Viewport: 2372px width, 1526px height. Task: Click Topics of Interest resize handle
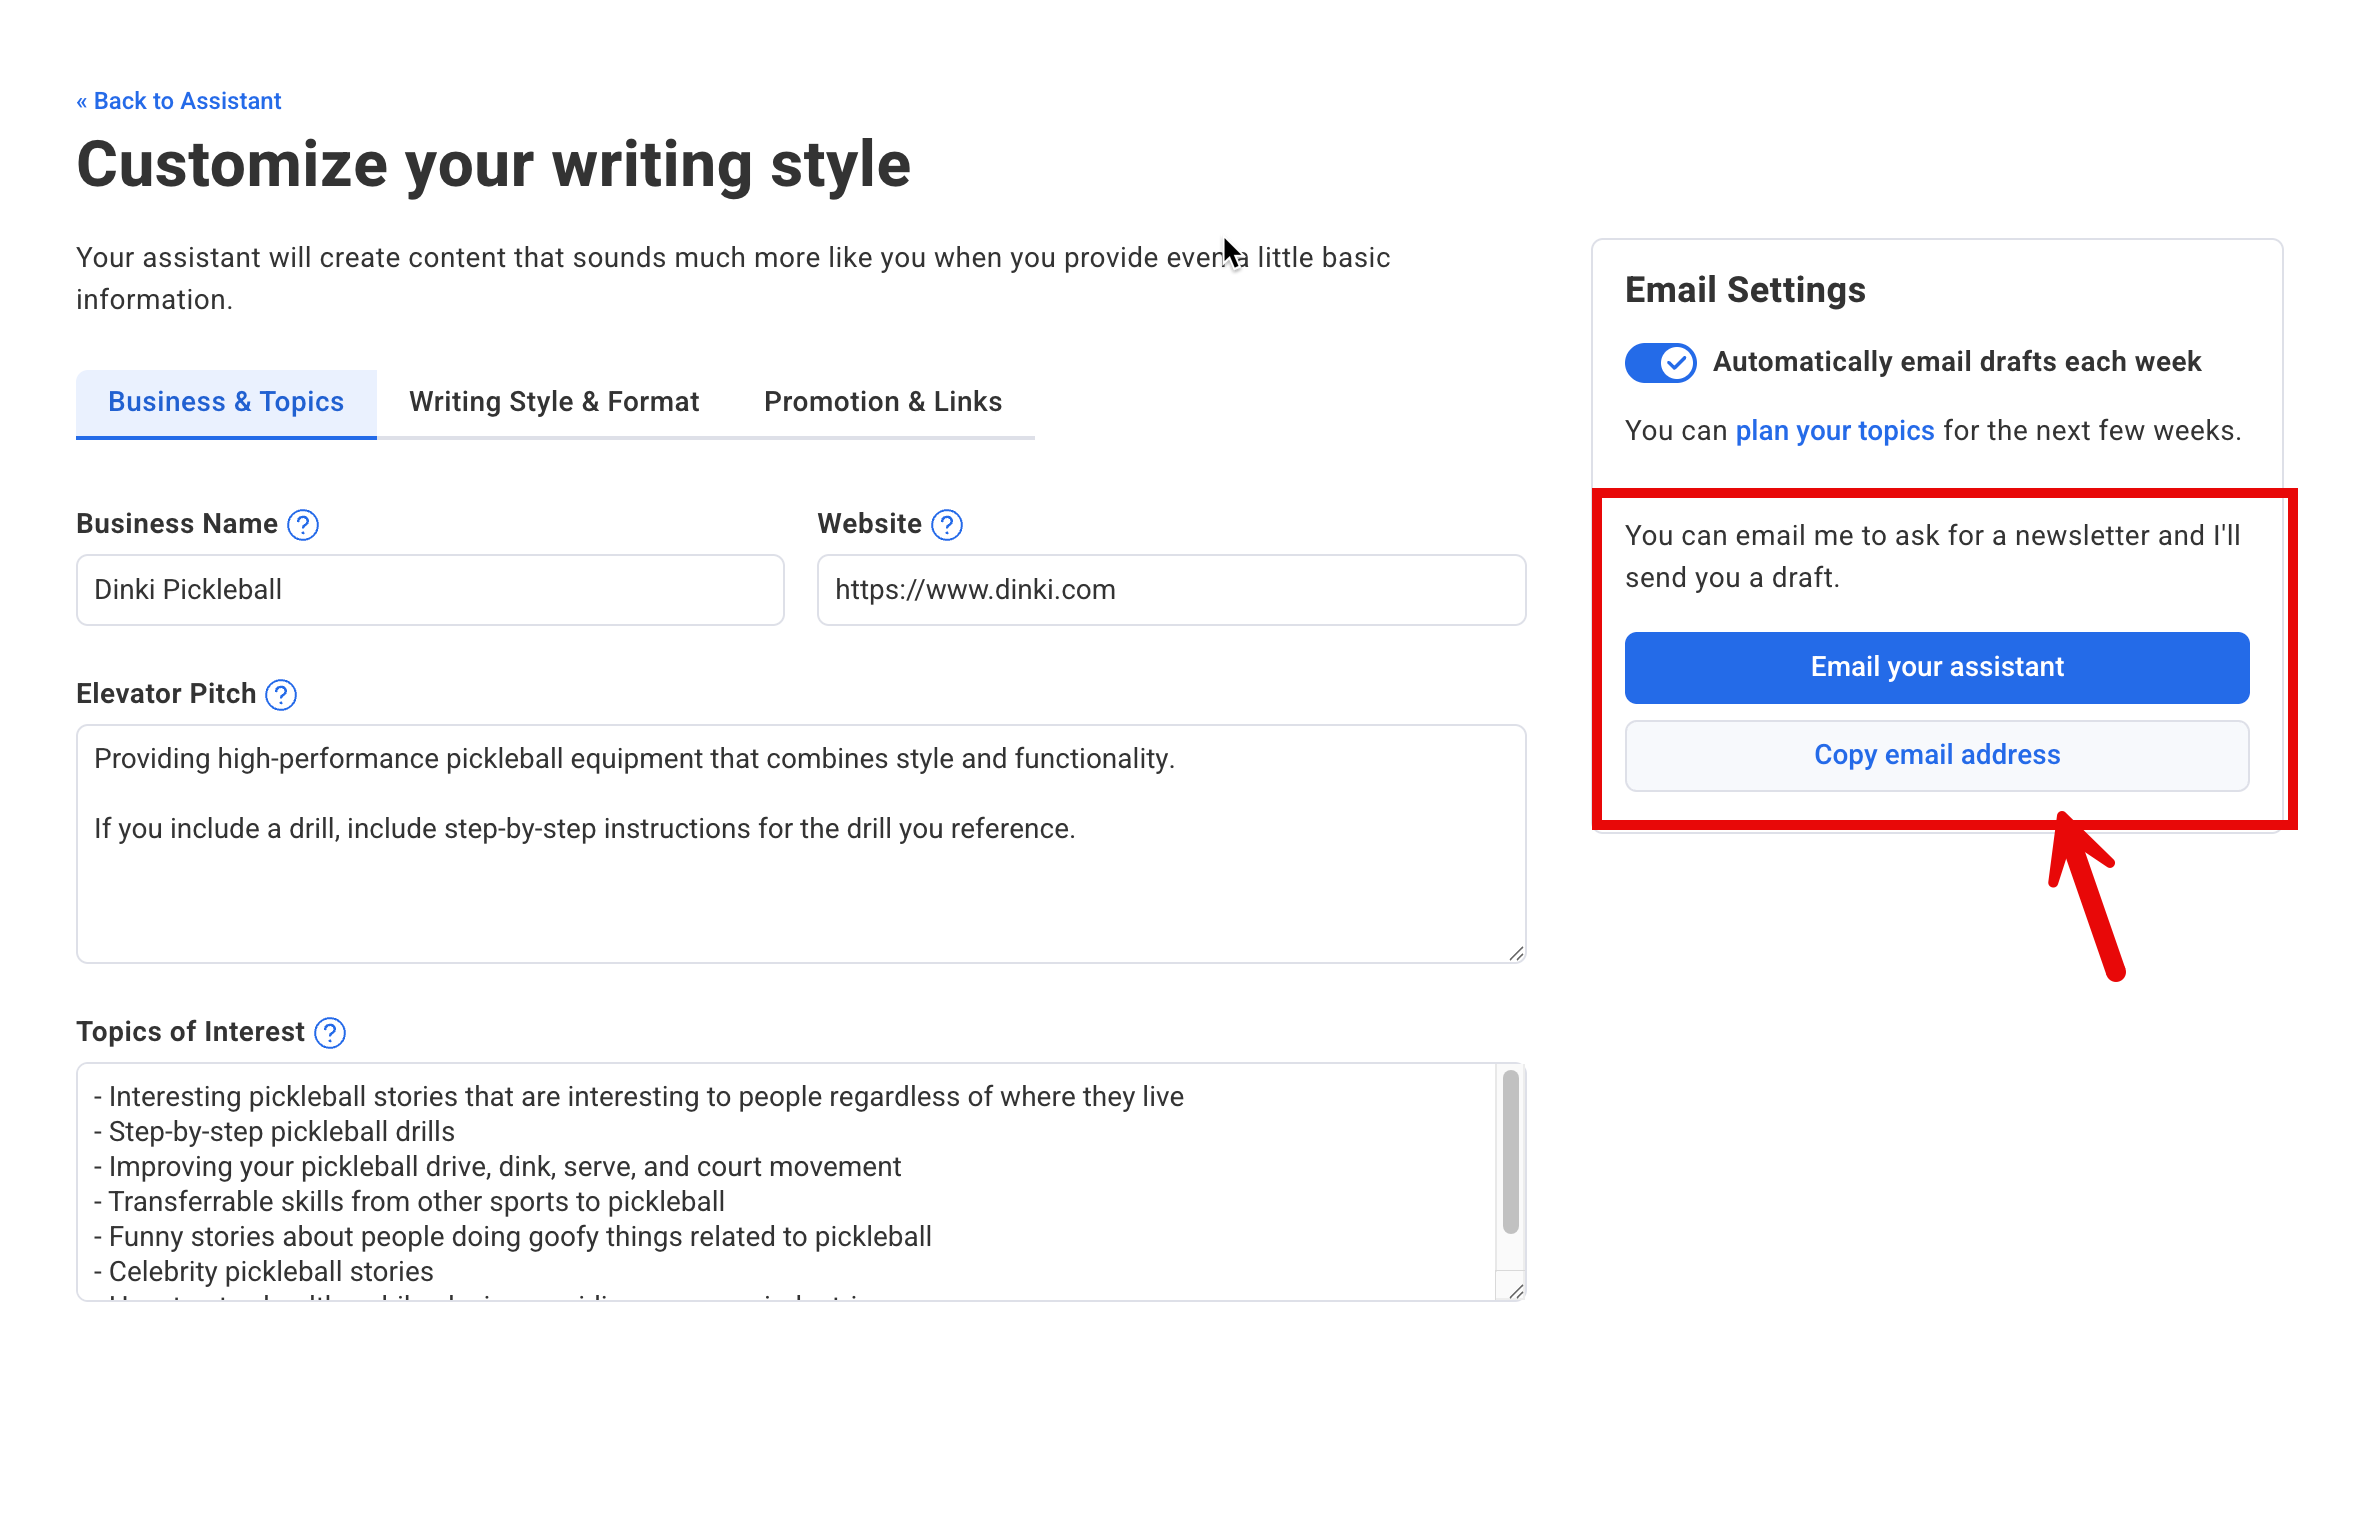(x=1516, y=1291)
